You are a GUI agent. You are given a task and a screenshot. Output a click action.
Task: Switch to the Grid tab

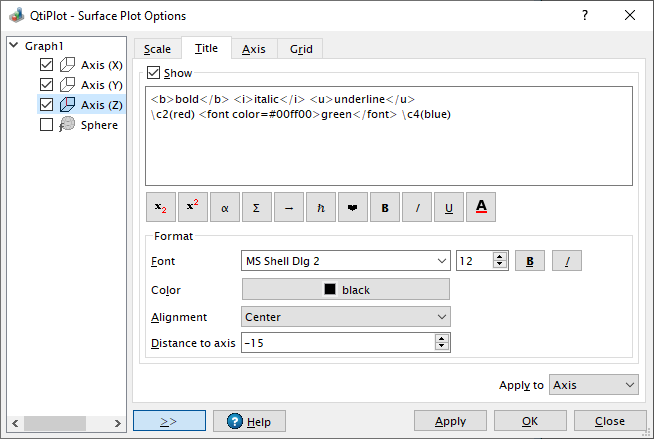pos(300,49)
